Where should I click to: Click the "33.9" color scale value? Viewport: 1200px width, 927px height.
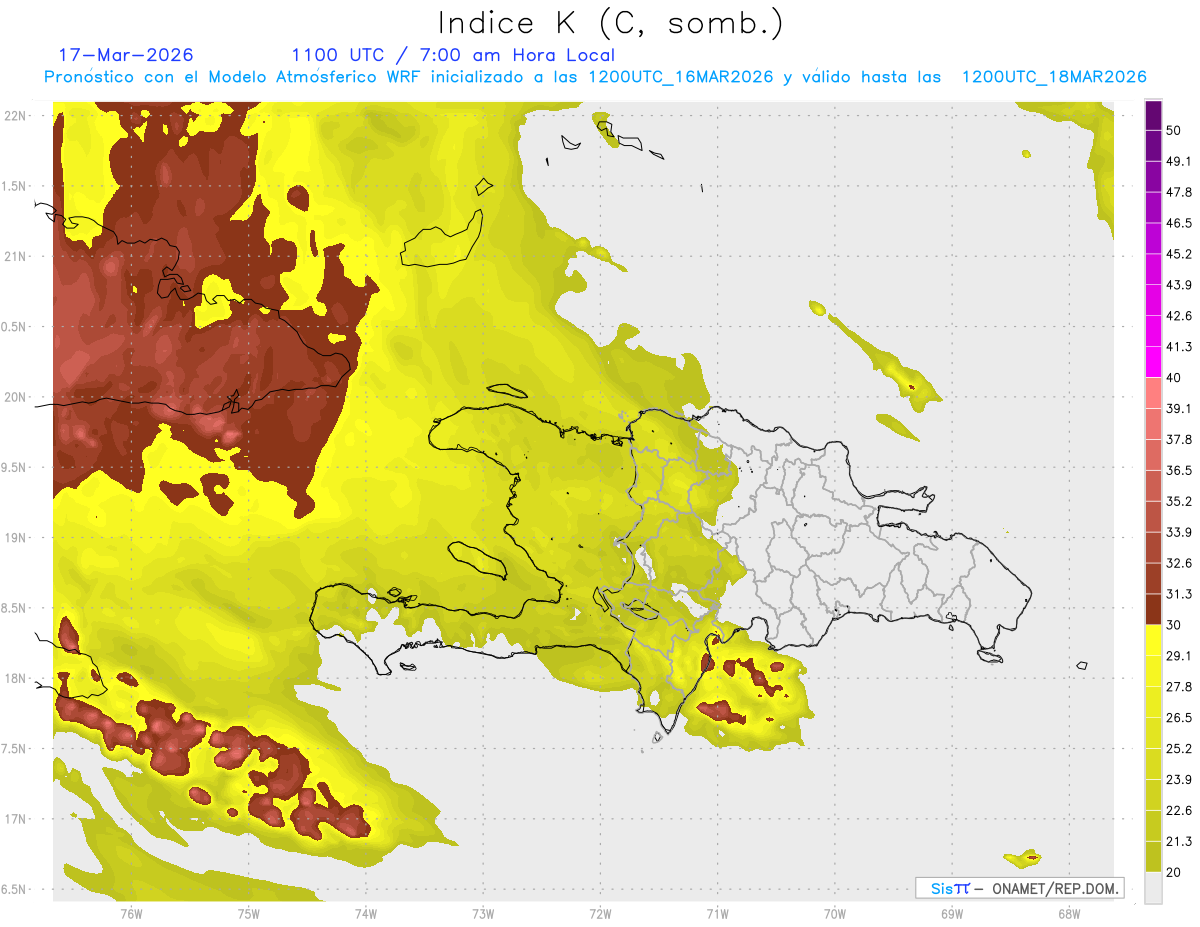click(x=1179, y=532)
